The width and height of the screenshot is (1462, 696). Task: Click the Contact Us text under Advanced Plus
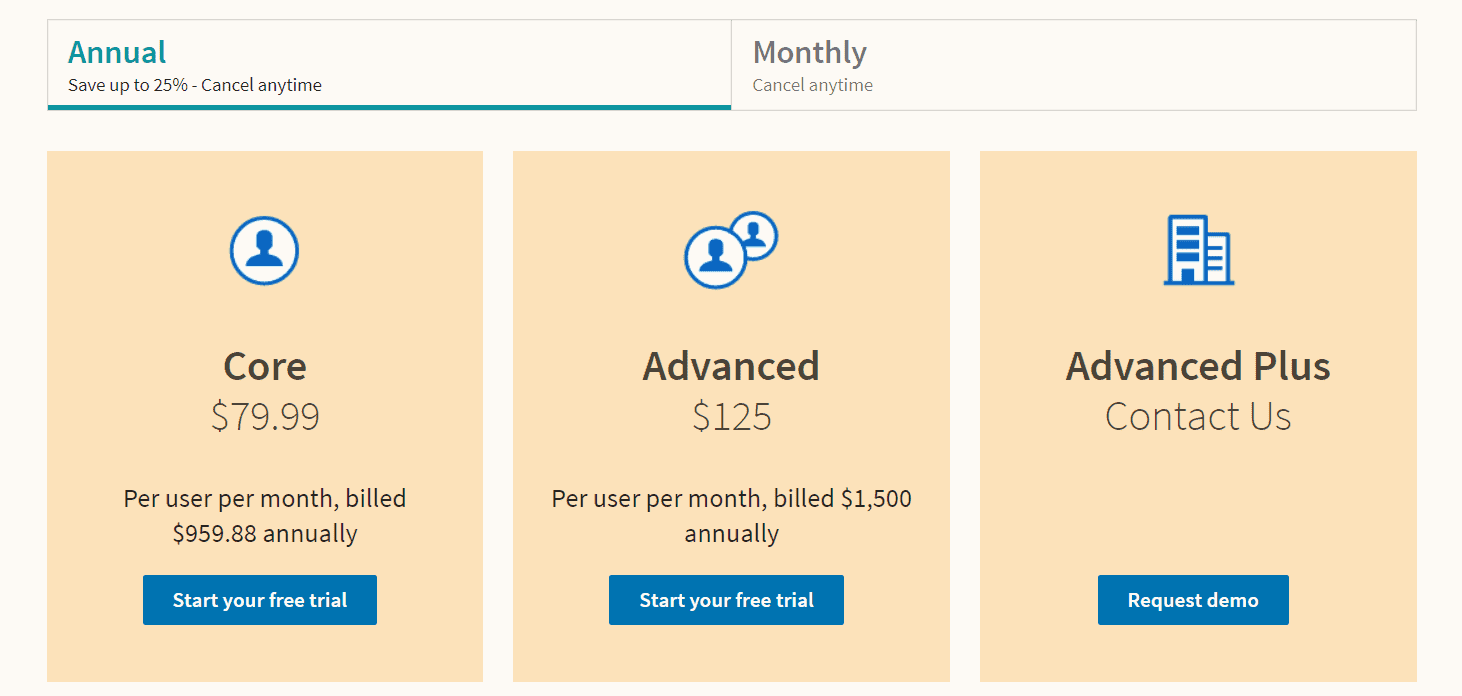click(1197, 417)
